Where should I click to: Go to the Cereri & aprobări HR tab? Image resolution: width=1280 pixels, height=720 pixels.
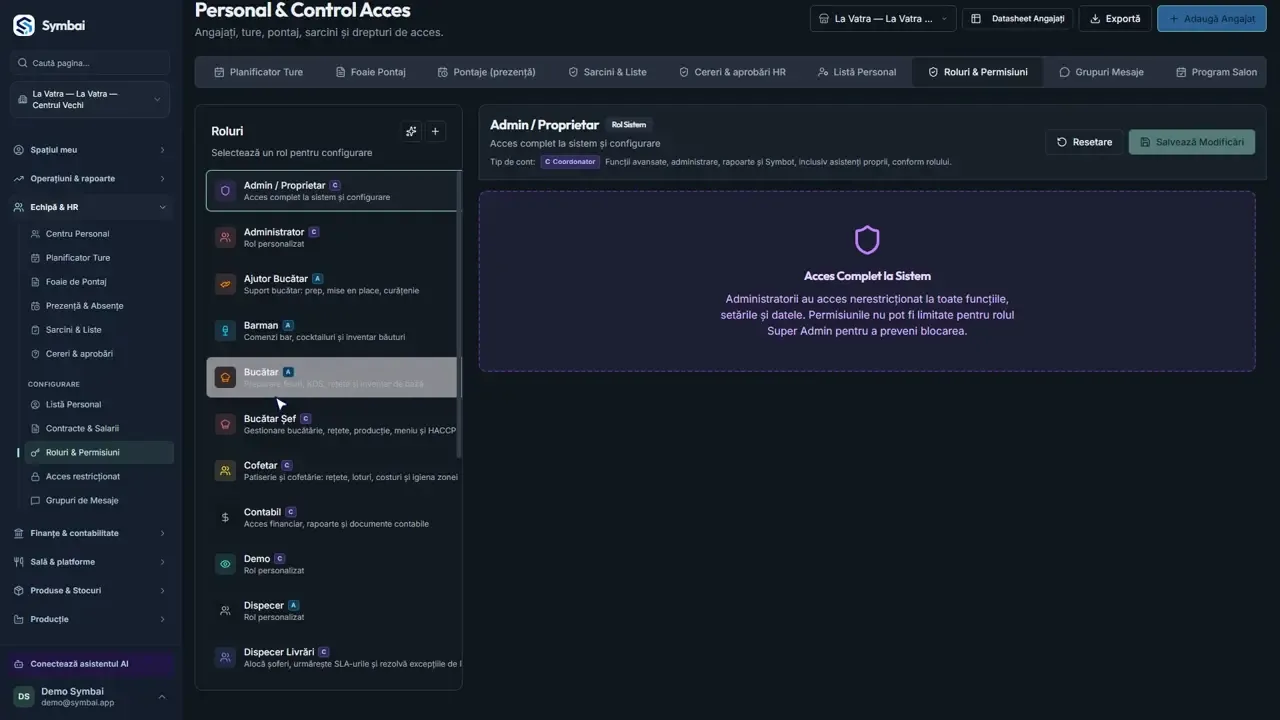click(732, 72)
